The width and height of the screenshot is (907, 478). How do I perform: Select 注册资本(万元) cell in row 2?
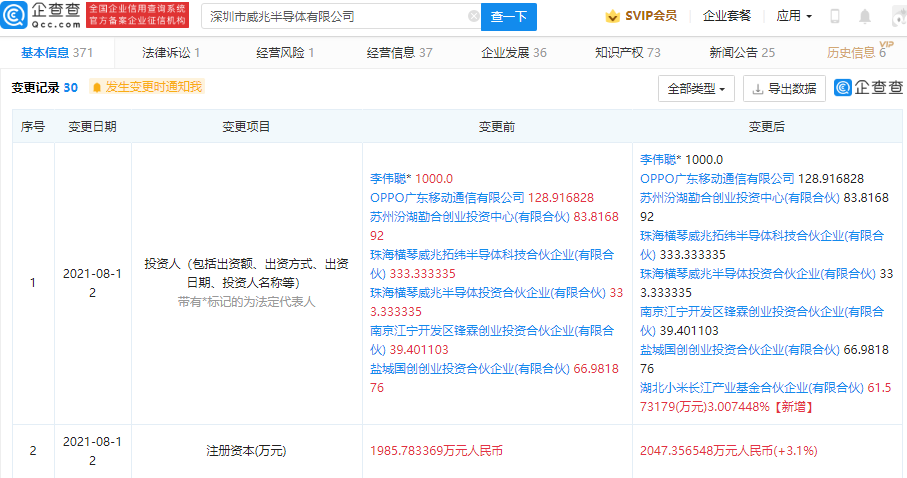[246, 451]
